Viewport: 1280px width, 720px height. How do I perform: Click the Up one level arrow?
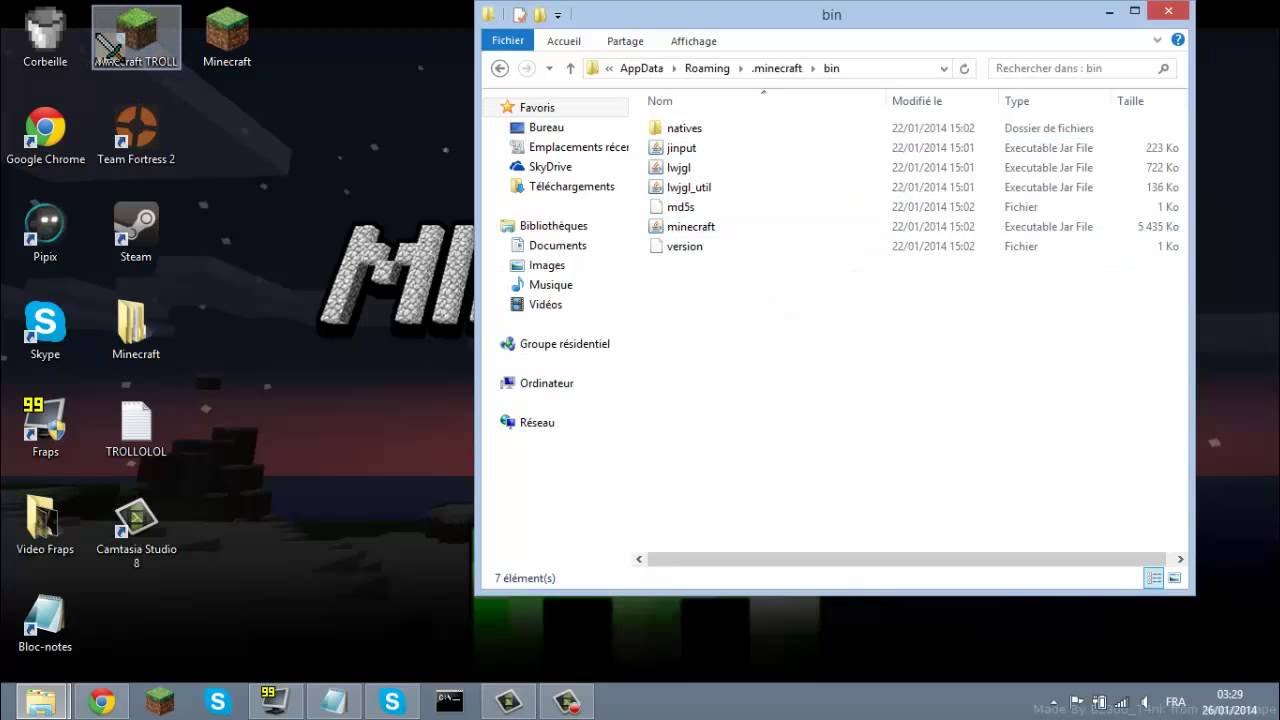point(570,68)
